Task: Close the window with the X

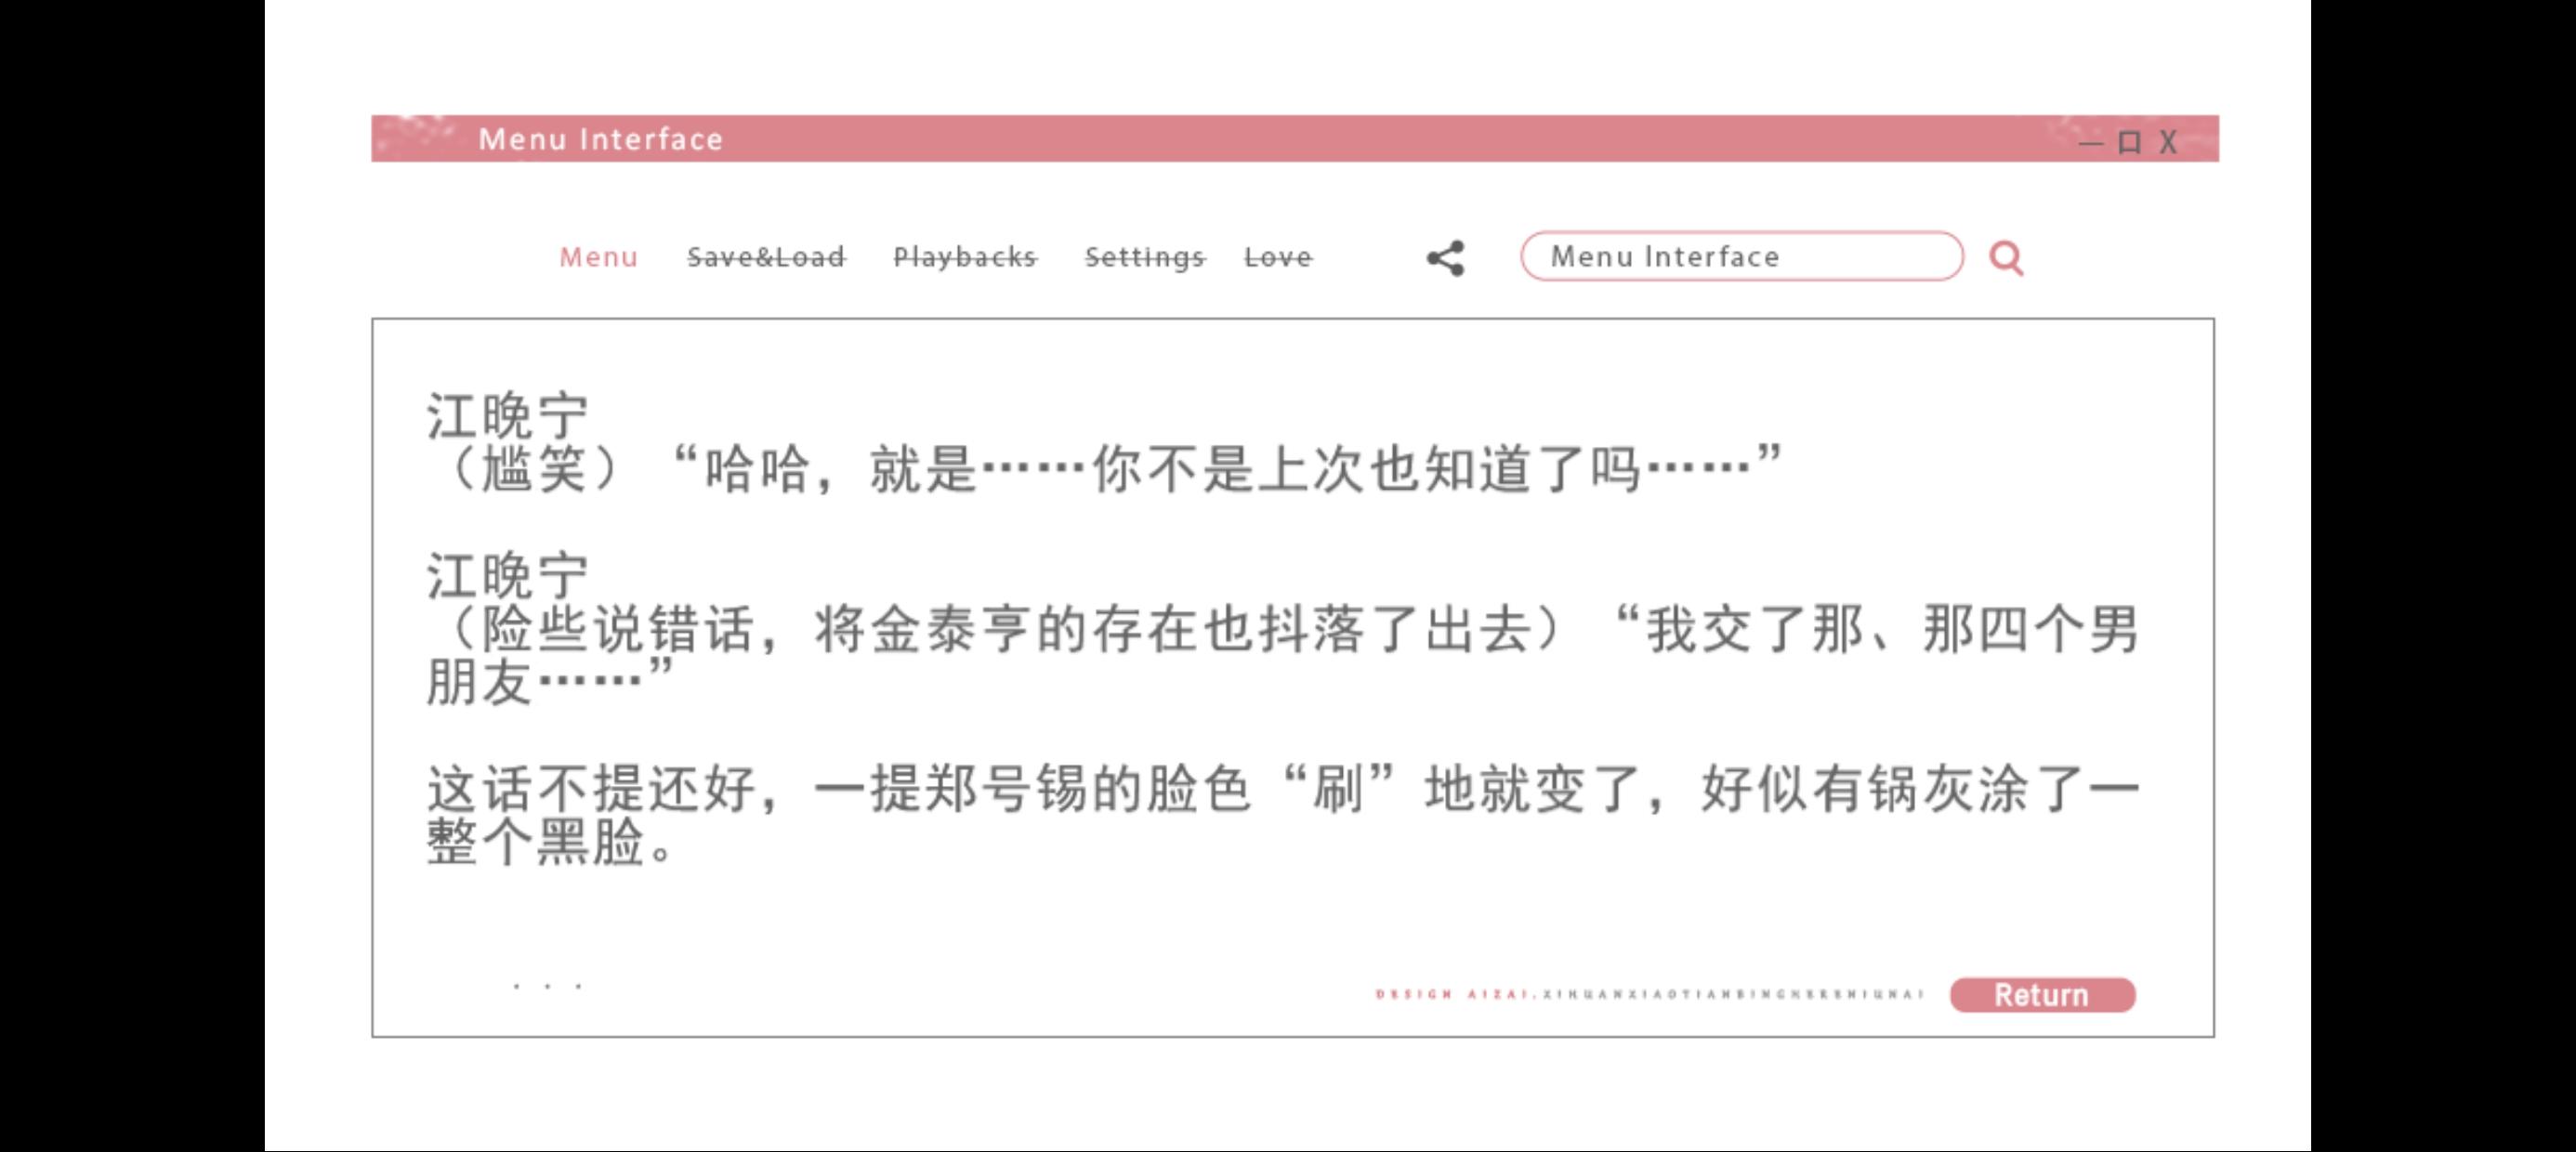Action: (x=2167, y=143)
